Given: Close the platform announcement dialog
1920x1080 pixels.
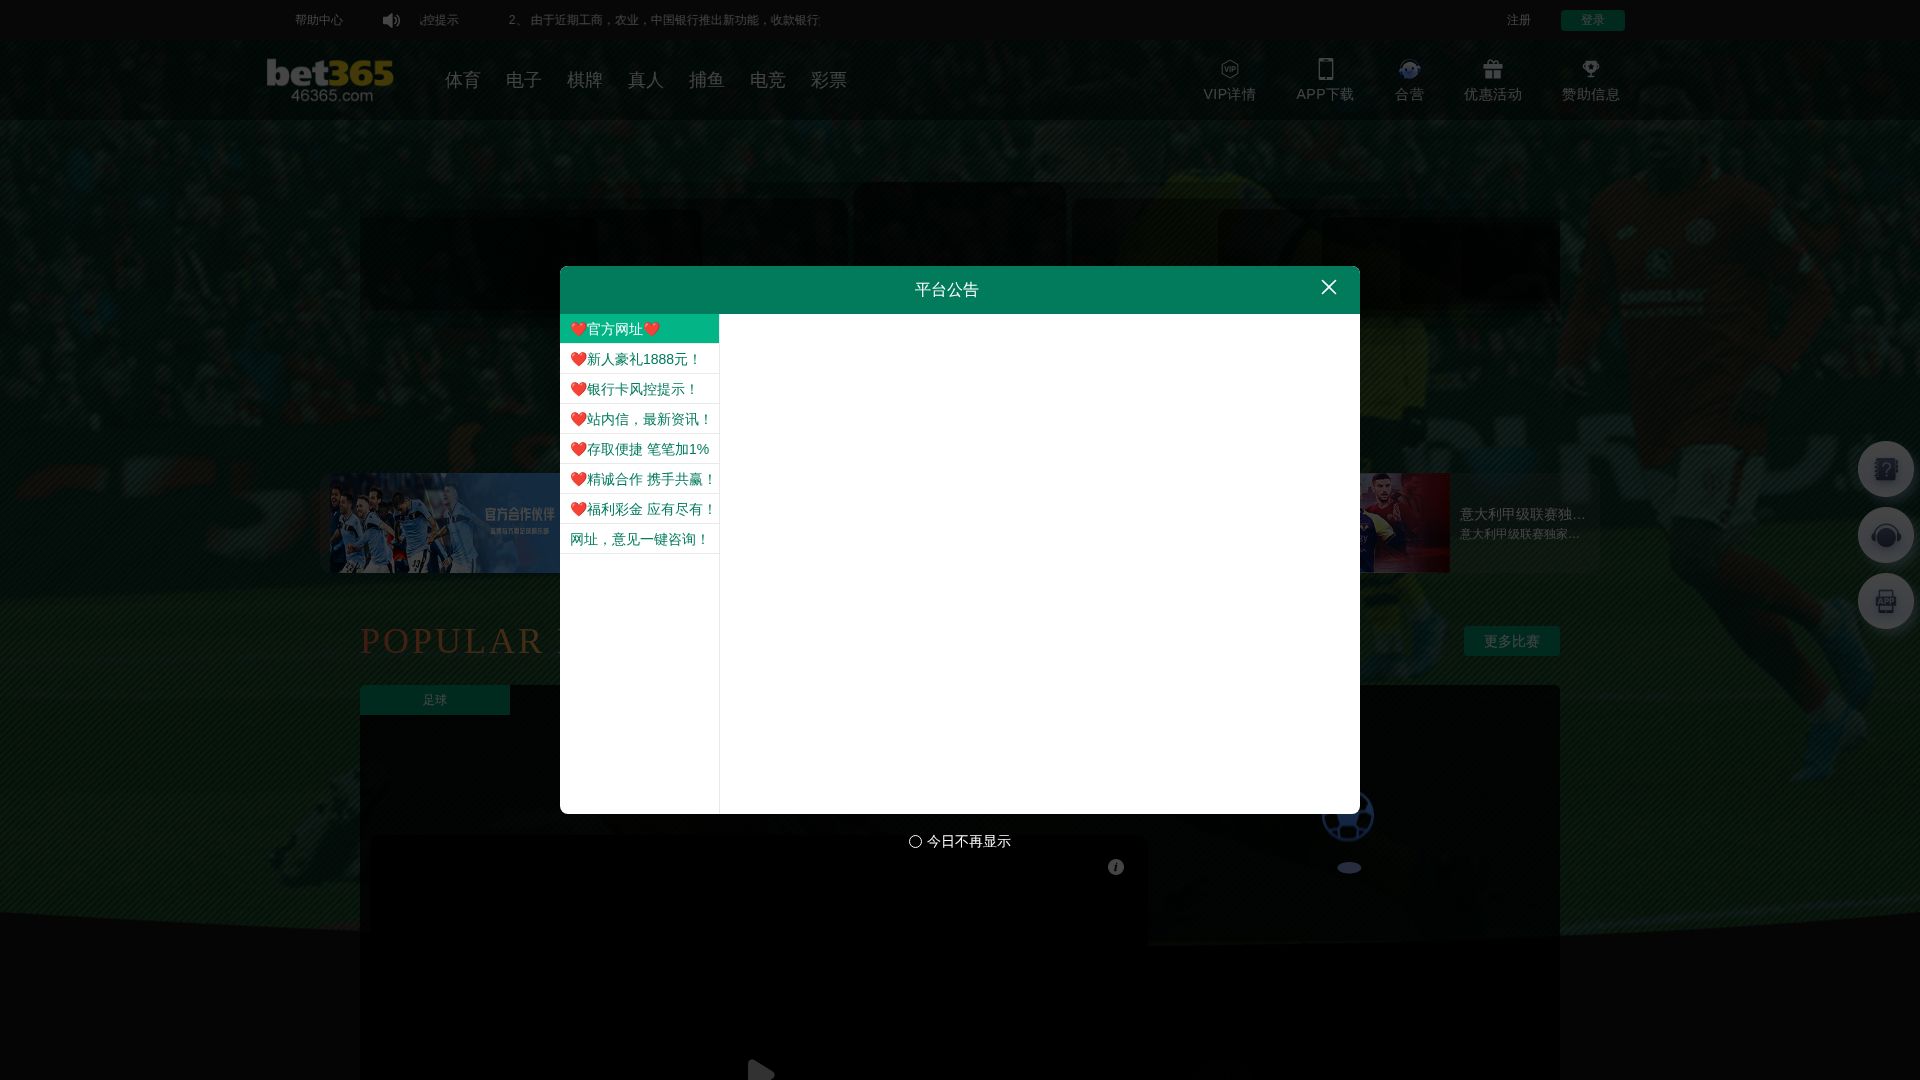Looking at the screenshot, I should [1328, 287].
